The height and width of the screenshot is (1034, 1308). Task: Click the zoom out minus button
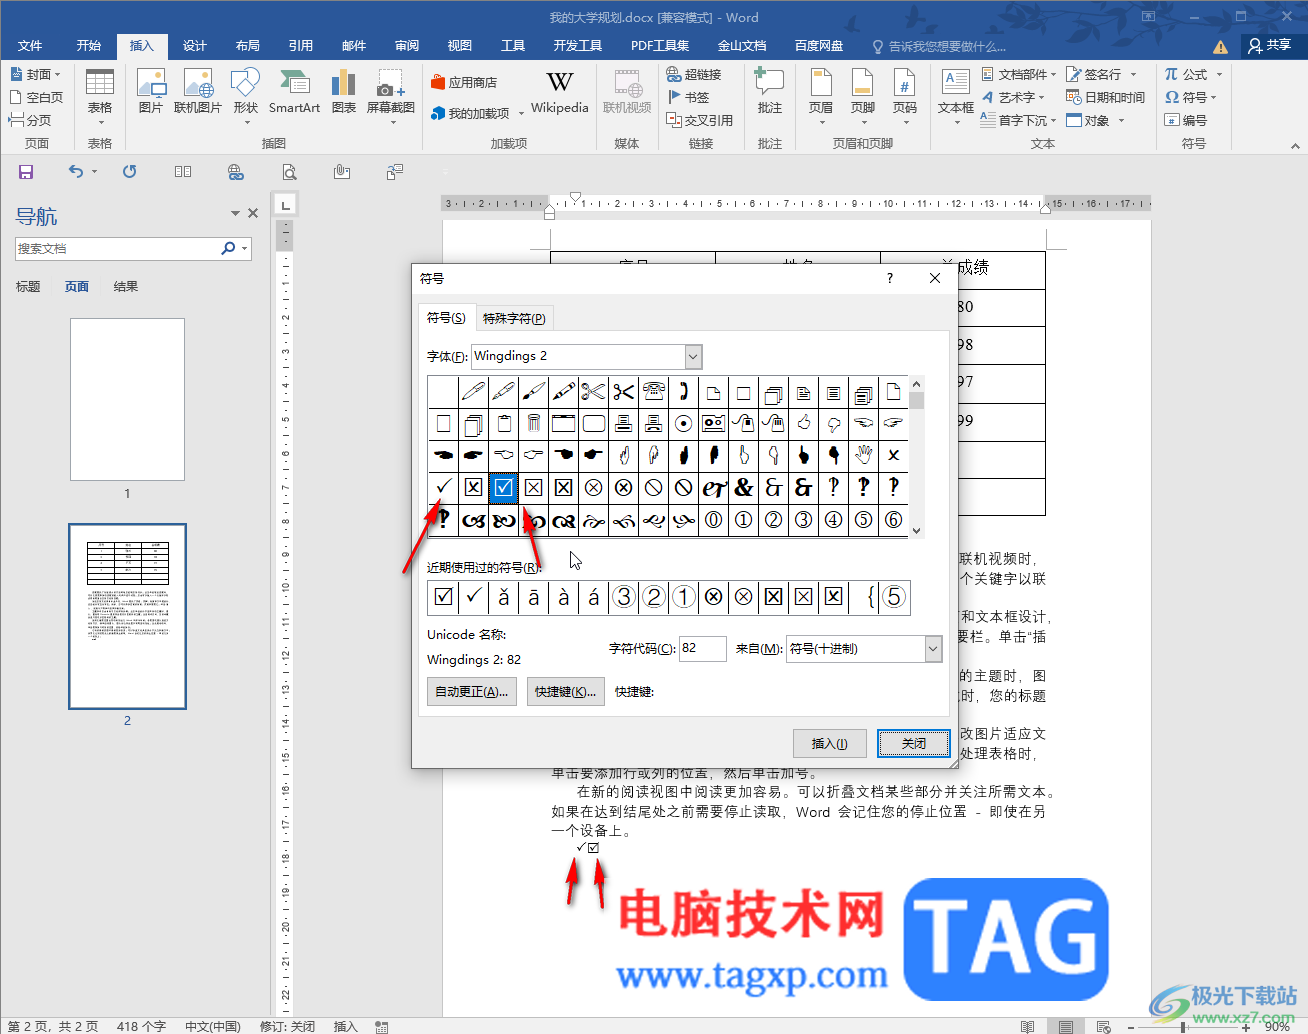tap(1130, 1026)
